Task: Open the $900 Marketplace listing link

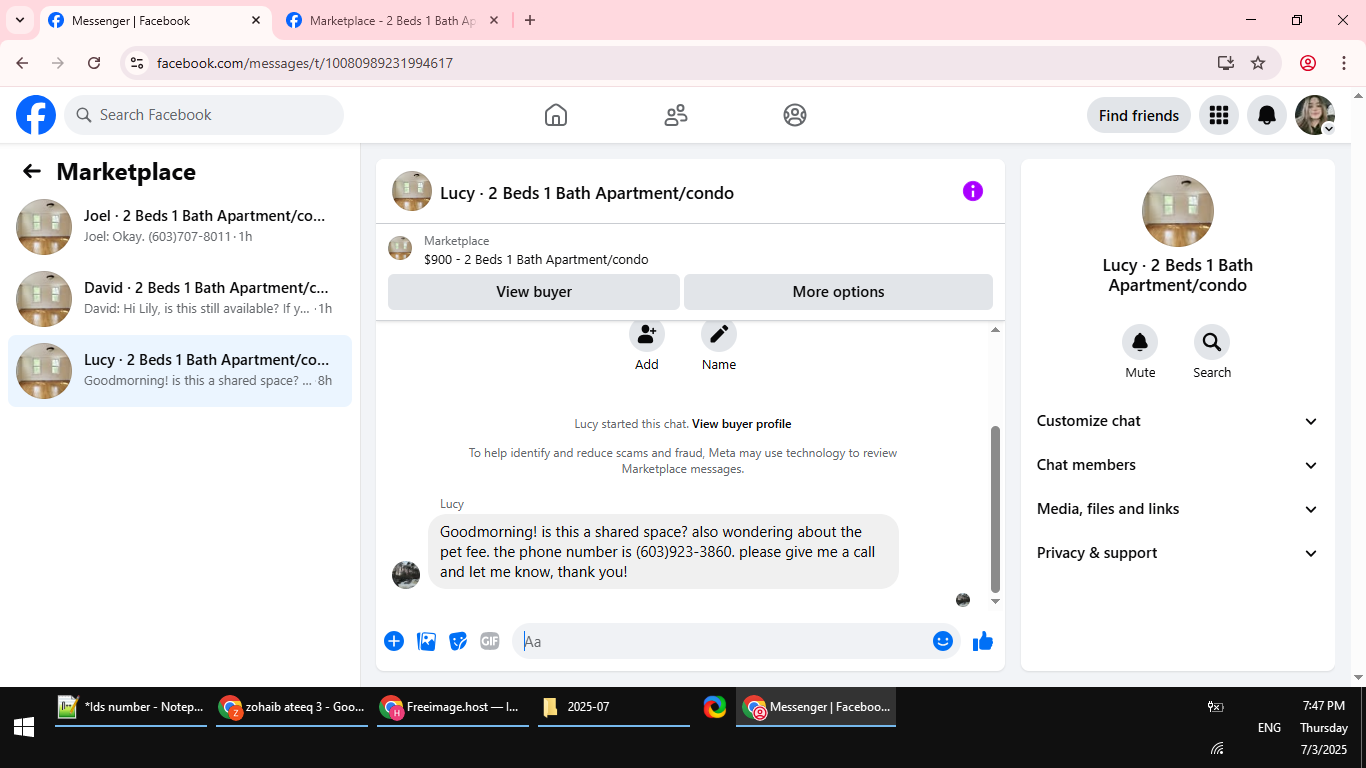Action: click(536, 259)
